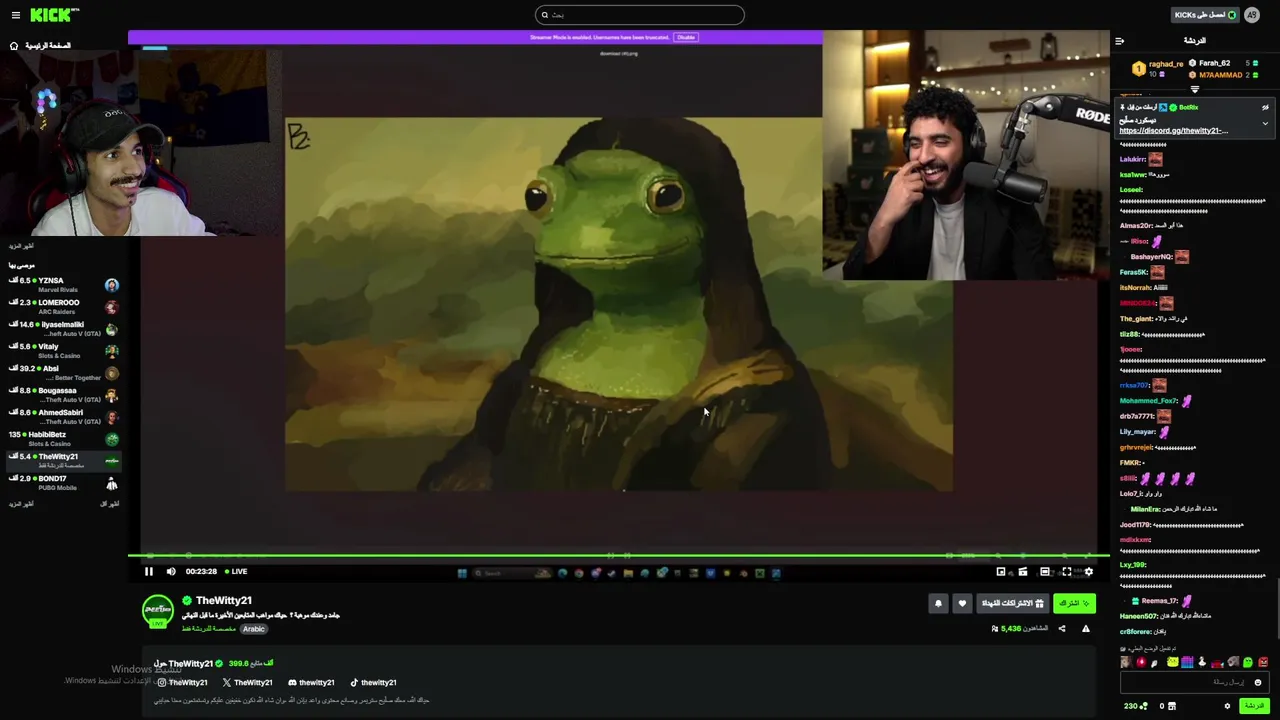Click YZNSA avatar thumbnail
Screen dimensions: 1280x720
pyautogui.click(x=112, y=285)
